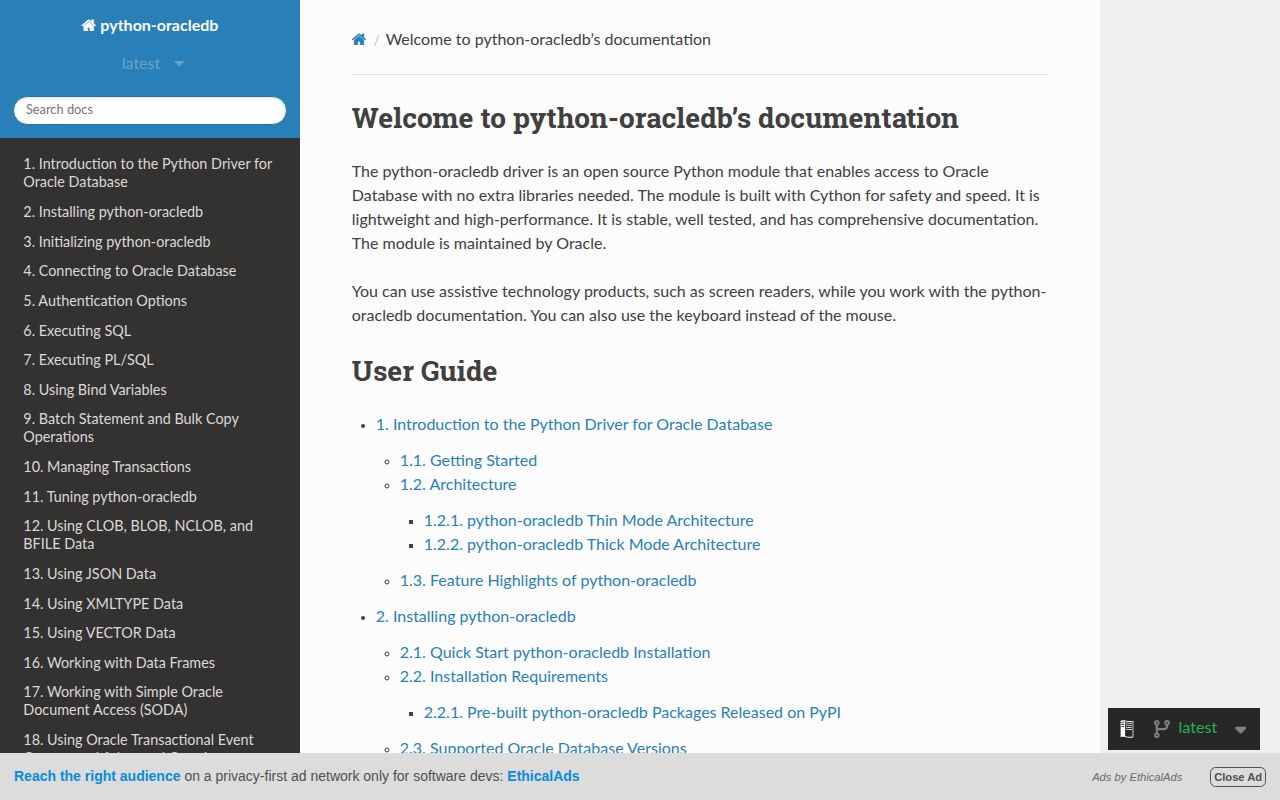Focus the Search docs field
This screenshot has width=1280, height=800.
point(150,110)
